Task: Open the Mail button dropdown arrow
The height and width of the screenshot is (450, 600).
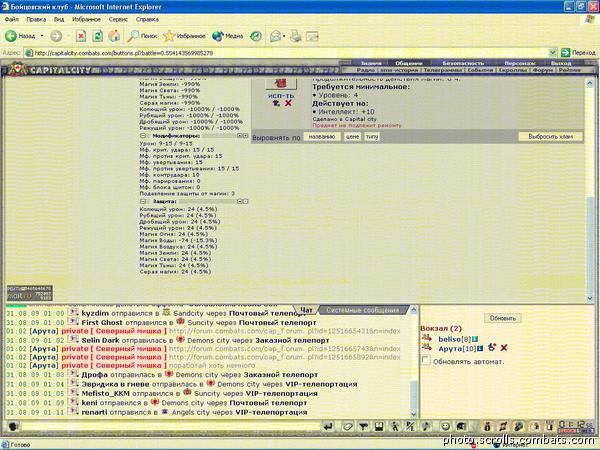Action: (284, 36)
